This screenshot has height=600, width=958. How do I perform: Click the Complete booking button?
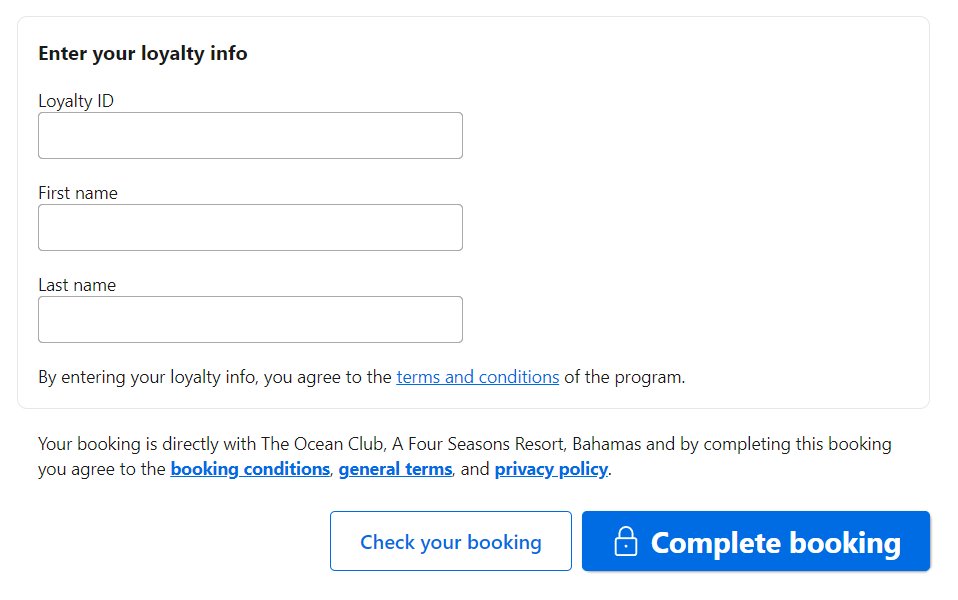tap(756, 541)
